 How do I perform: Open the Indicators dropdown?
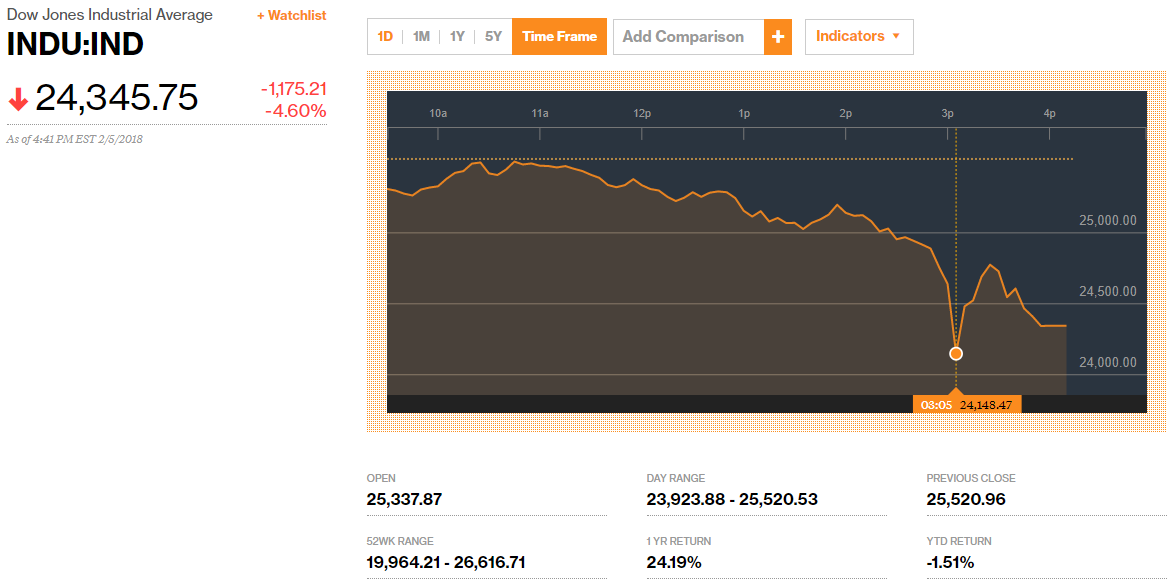[x=858, y=36]
